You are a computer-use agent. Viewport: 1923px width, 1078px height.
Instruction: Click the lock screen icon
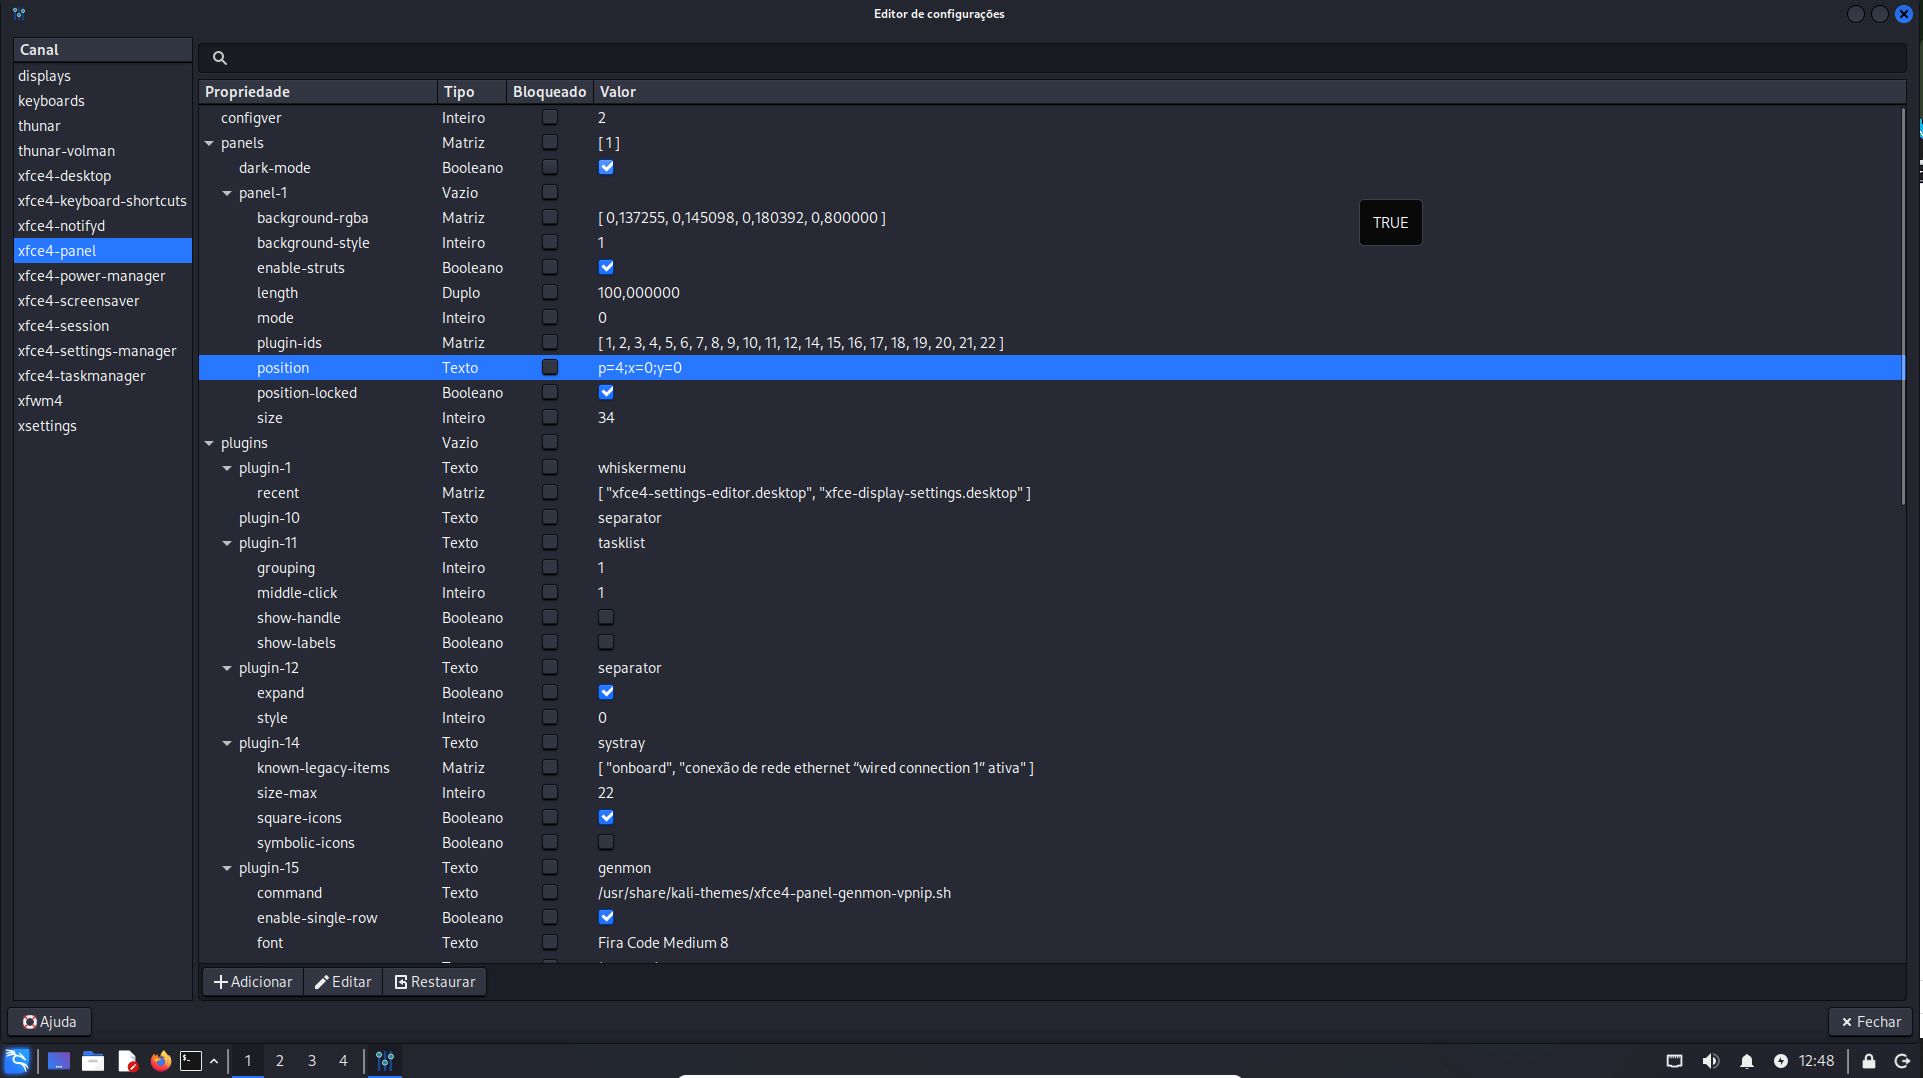pyautogui.click(x=1868, y=1061)
